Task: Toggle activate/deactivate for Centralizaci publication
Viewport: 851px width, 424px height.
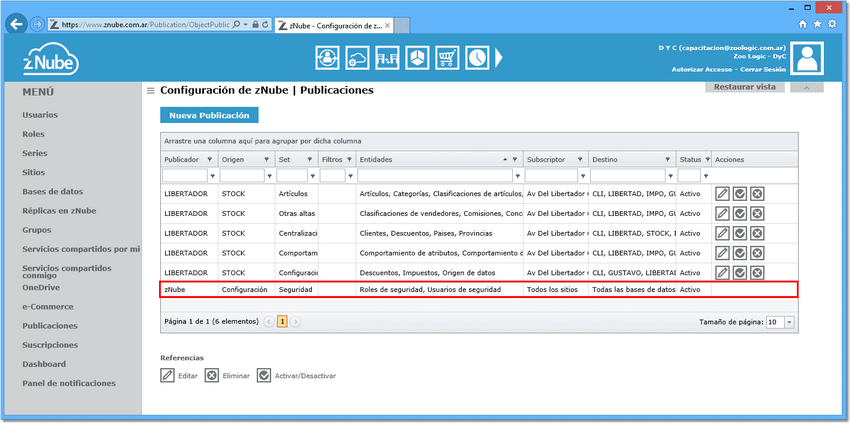Action: click(740, 233)
